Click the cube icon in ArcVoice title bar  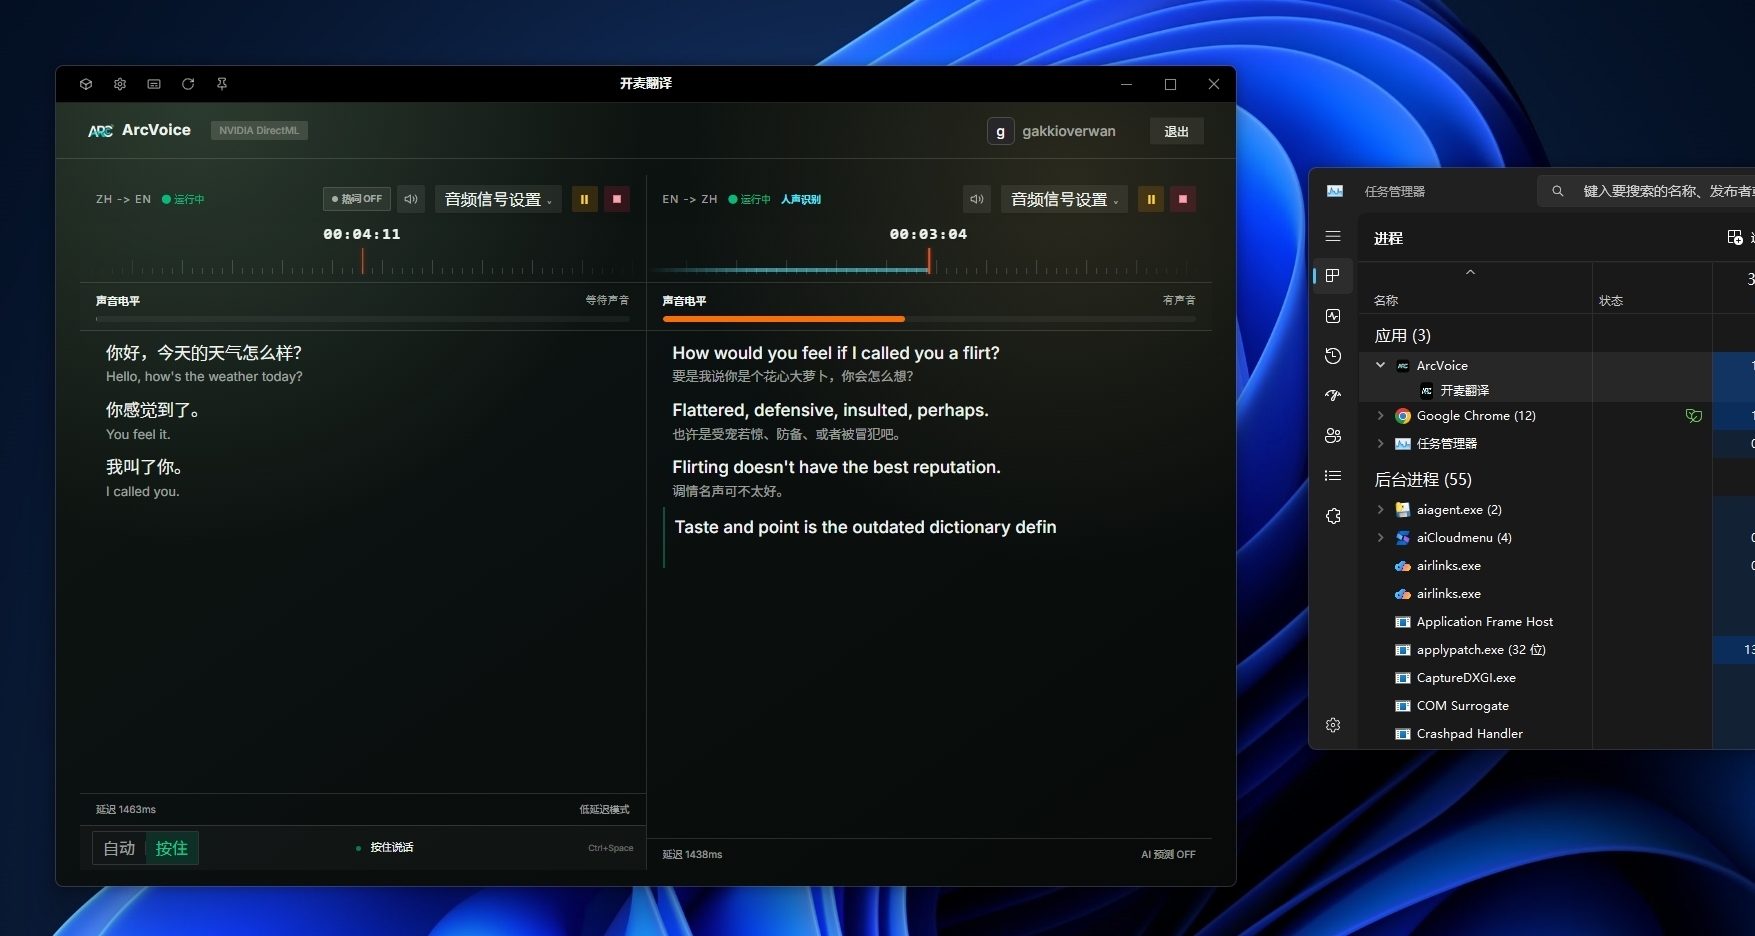[x=86, y=84]
